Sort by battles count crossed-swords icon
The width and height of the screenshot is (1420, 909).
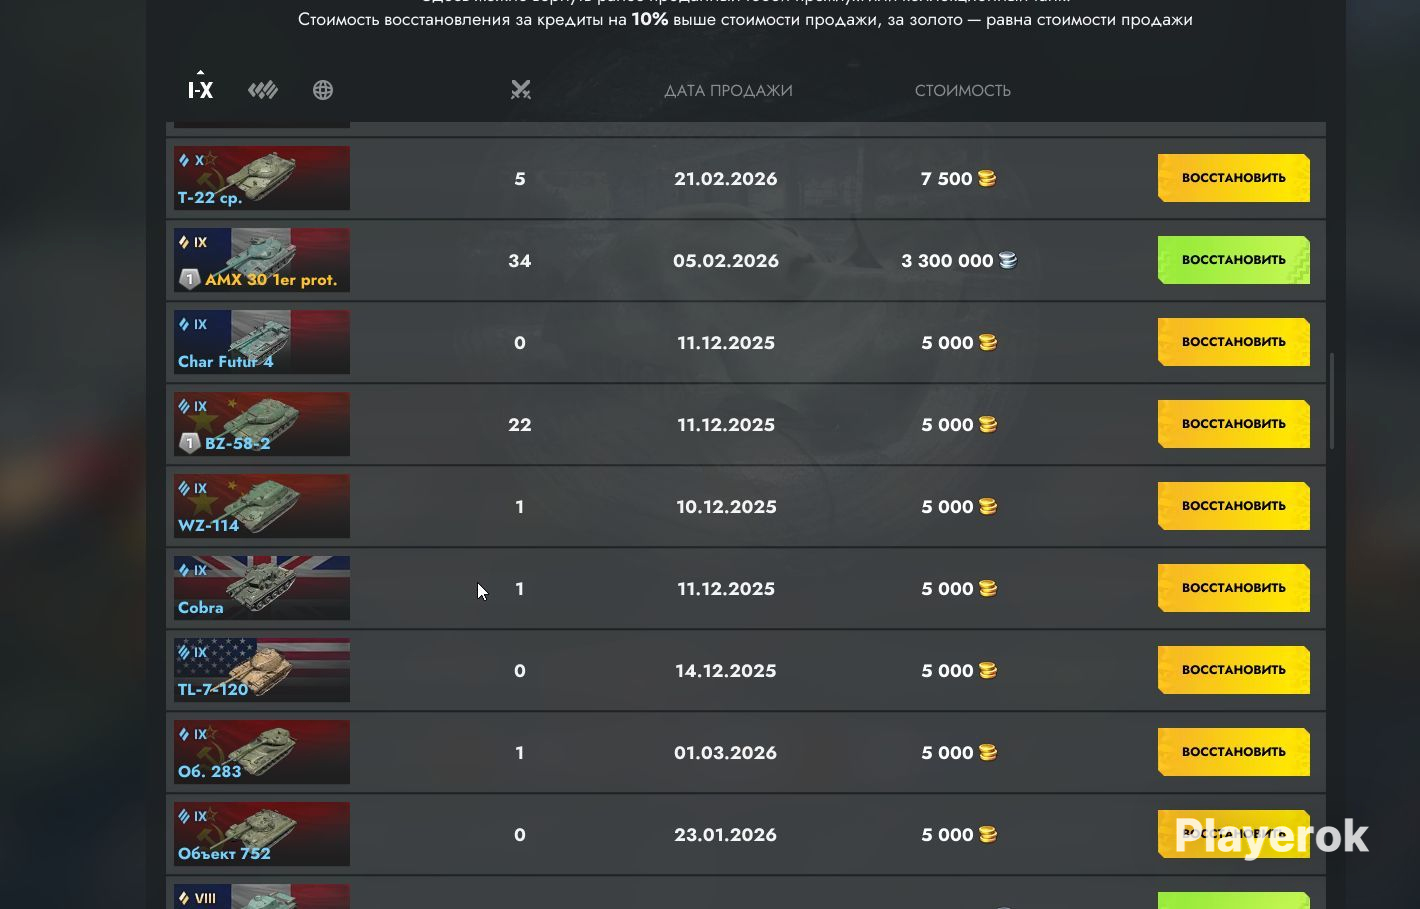[520, 90]
